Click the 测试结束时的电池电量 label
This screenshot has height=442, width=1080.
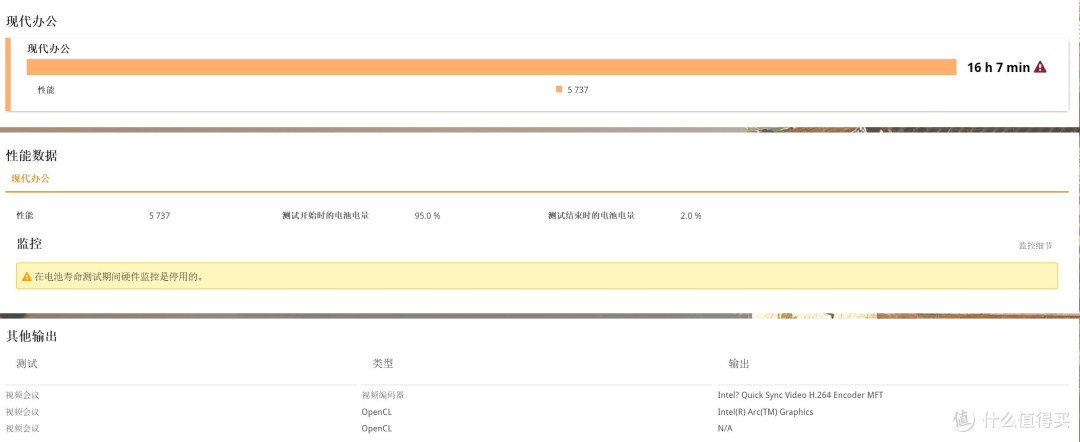[x=591, y=215]
